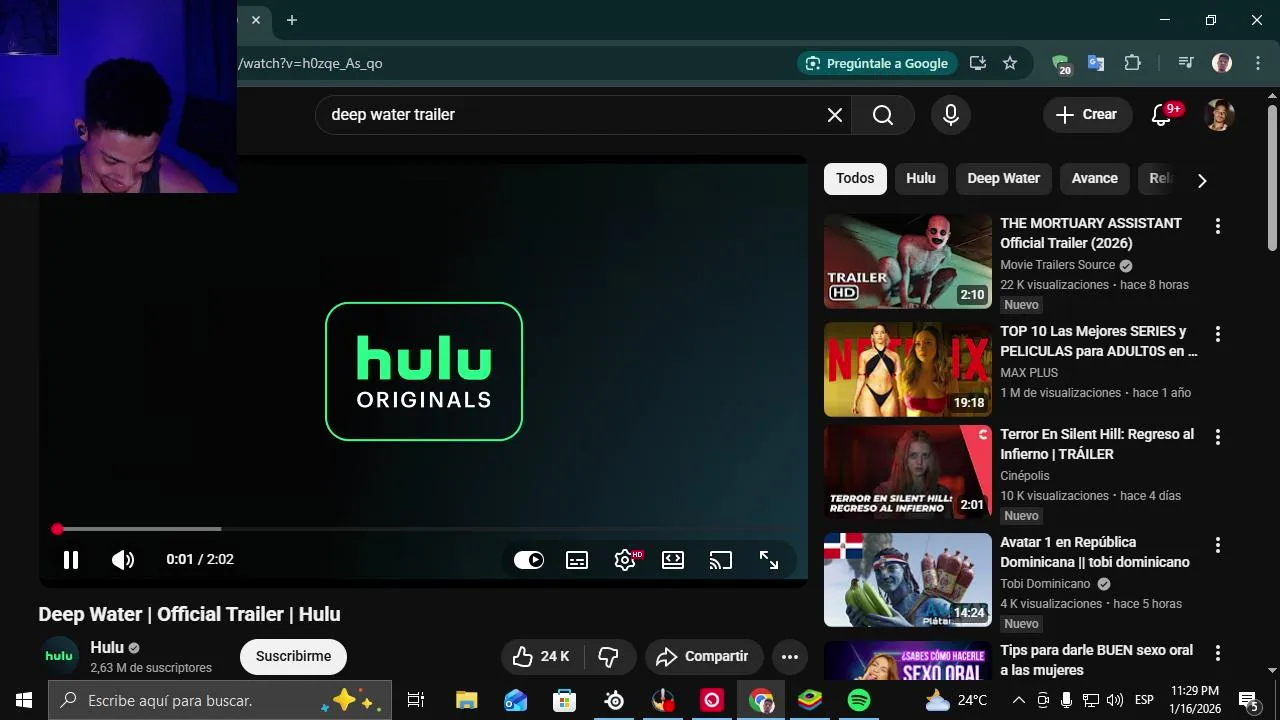Open the Chrome profile avatar

coord(1222,63)
